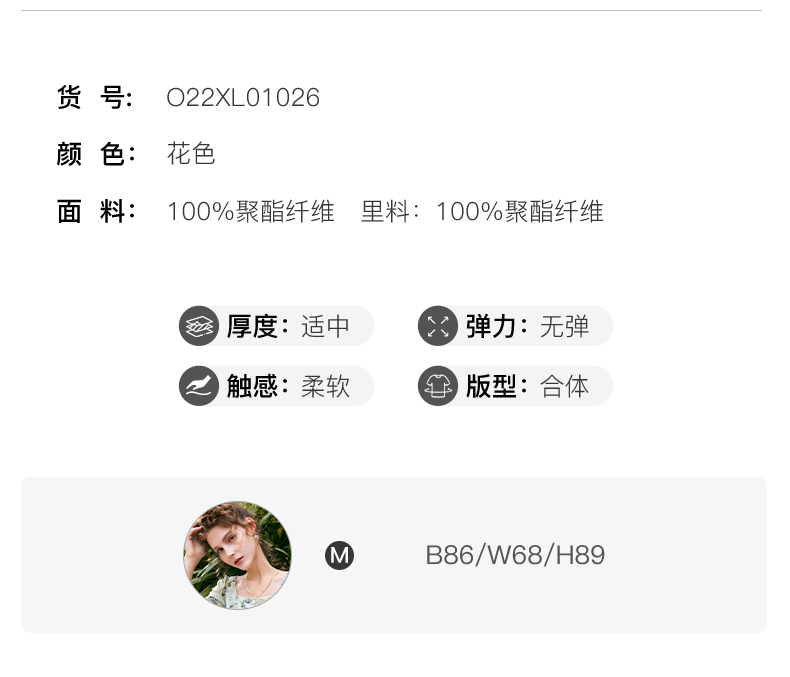Click the 货号 field label
The image size is (790, 677).
click(95, 97)
